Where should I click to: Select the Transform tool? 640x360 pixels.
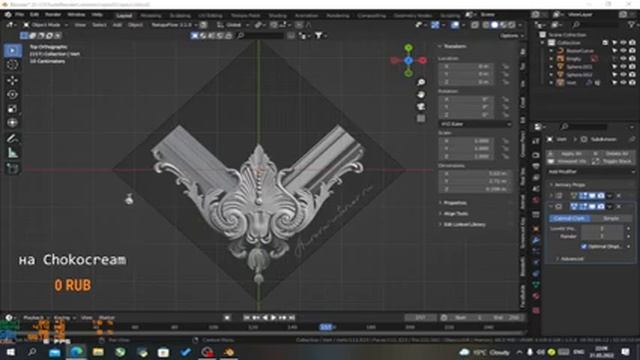click(13, 123)
